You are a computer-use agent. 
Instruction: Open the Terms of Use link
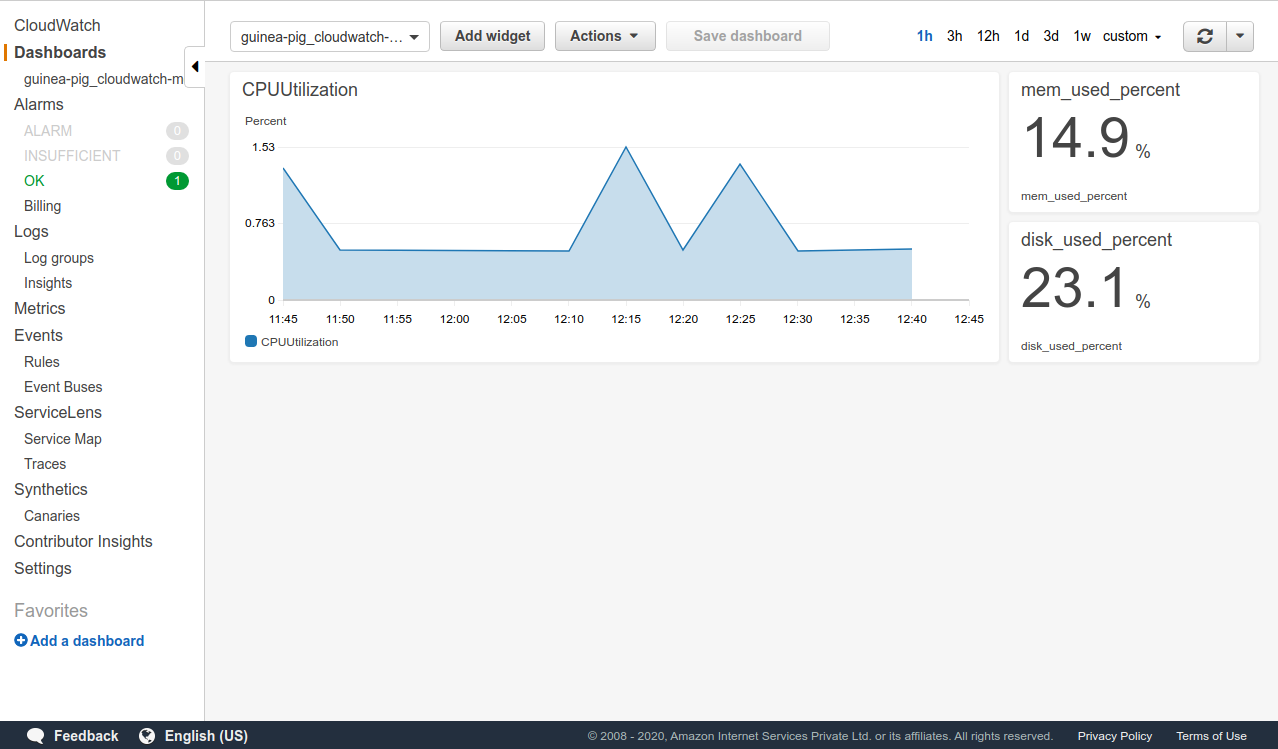pyautogui.click(x=1211, y=736)
